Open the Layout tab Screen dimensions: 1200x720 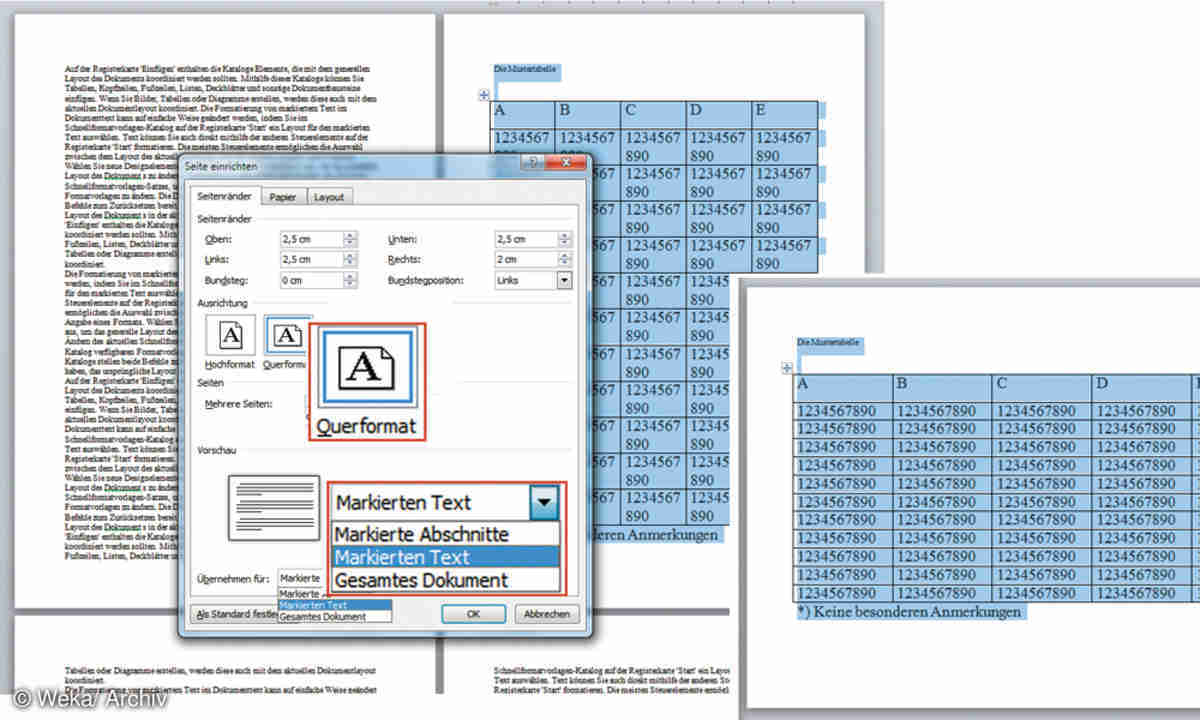(x=328, y=197)
